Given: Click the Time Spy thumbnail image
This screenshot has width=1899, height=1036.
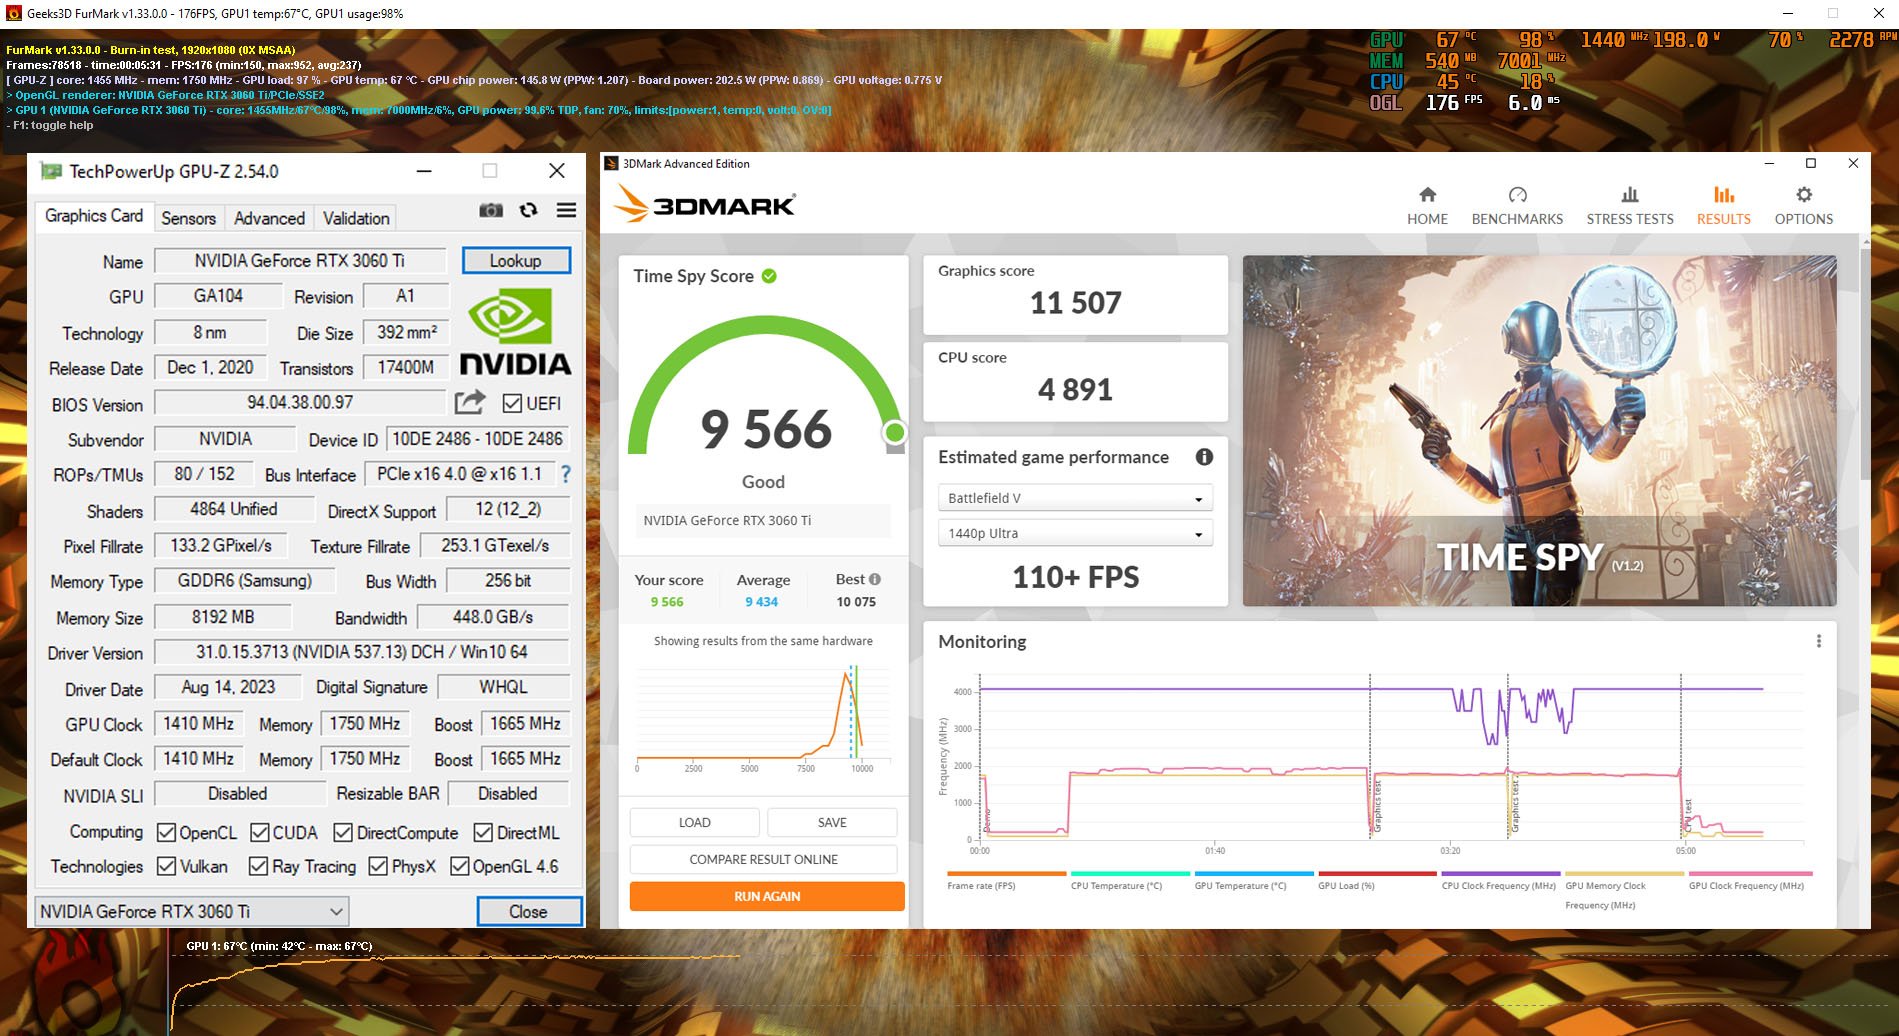Looking at the screenshot, I should (x=1539, y=431).
